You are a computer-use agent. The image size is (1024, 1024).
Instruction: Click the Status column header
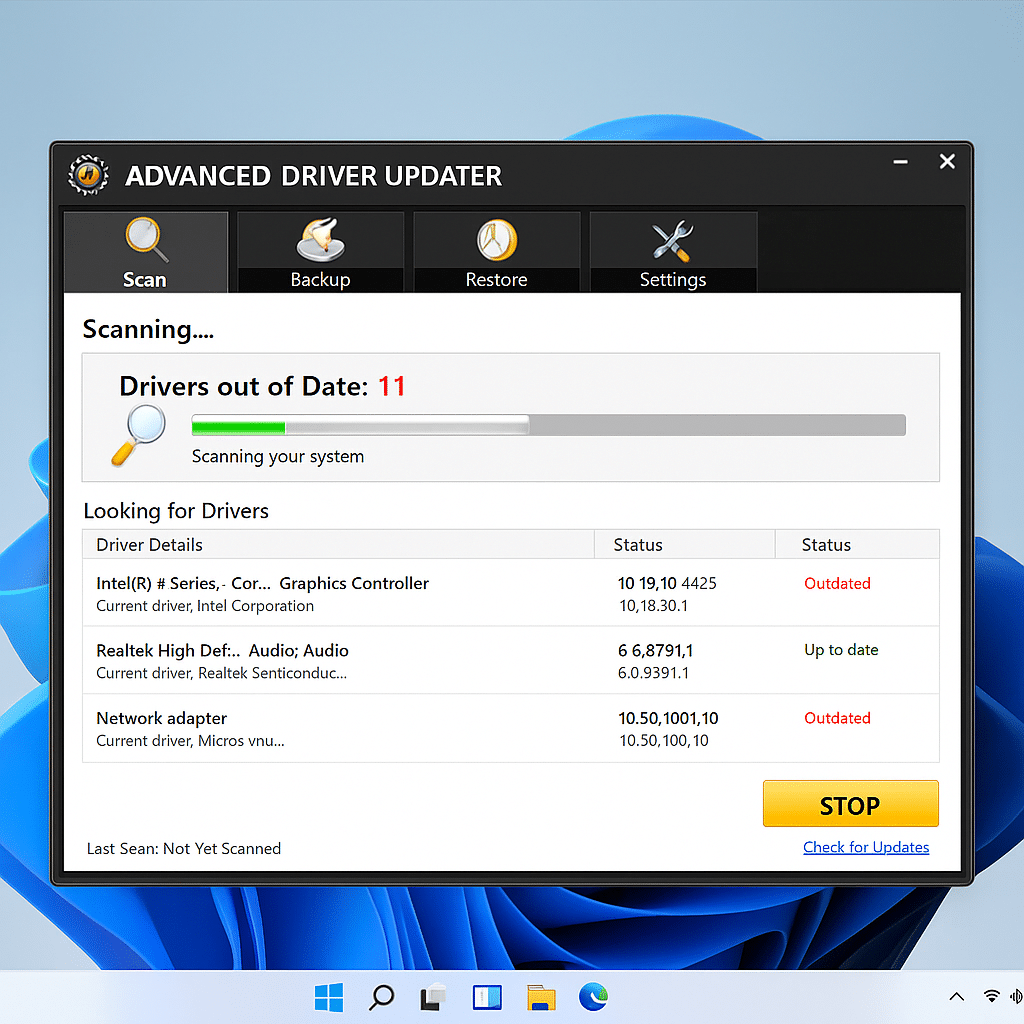pyautogui.click(x=637, y=544)
